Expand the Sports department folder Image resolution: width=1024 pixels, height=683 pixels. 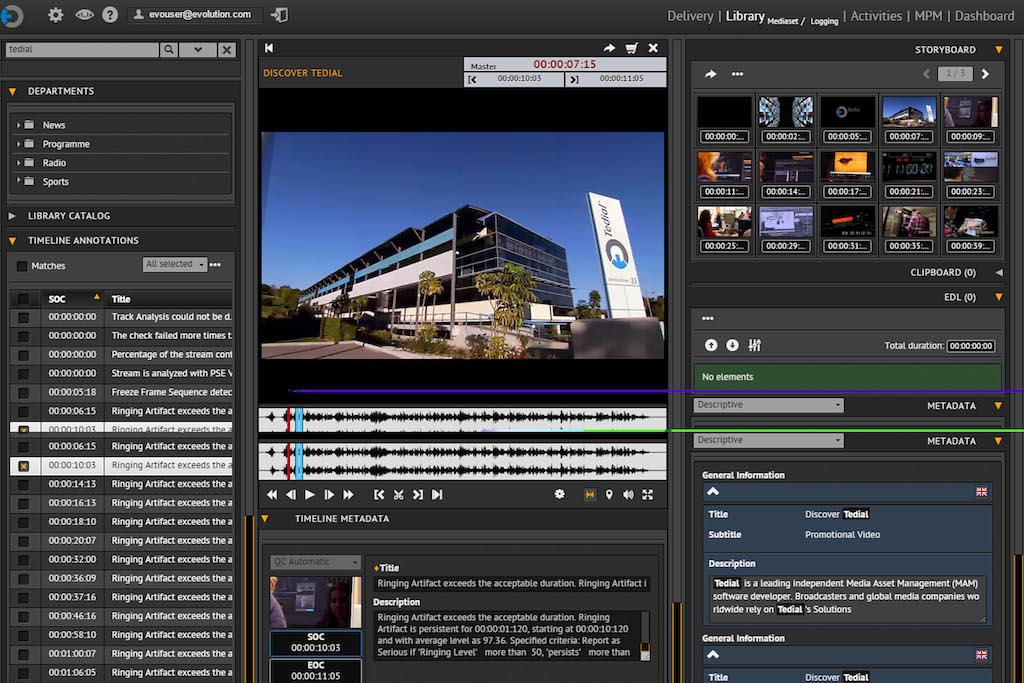pos(18,181)
